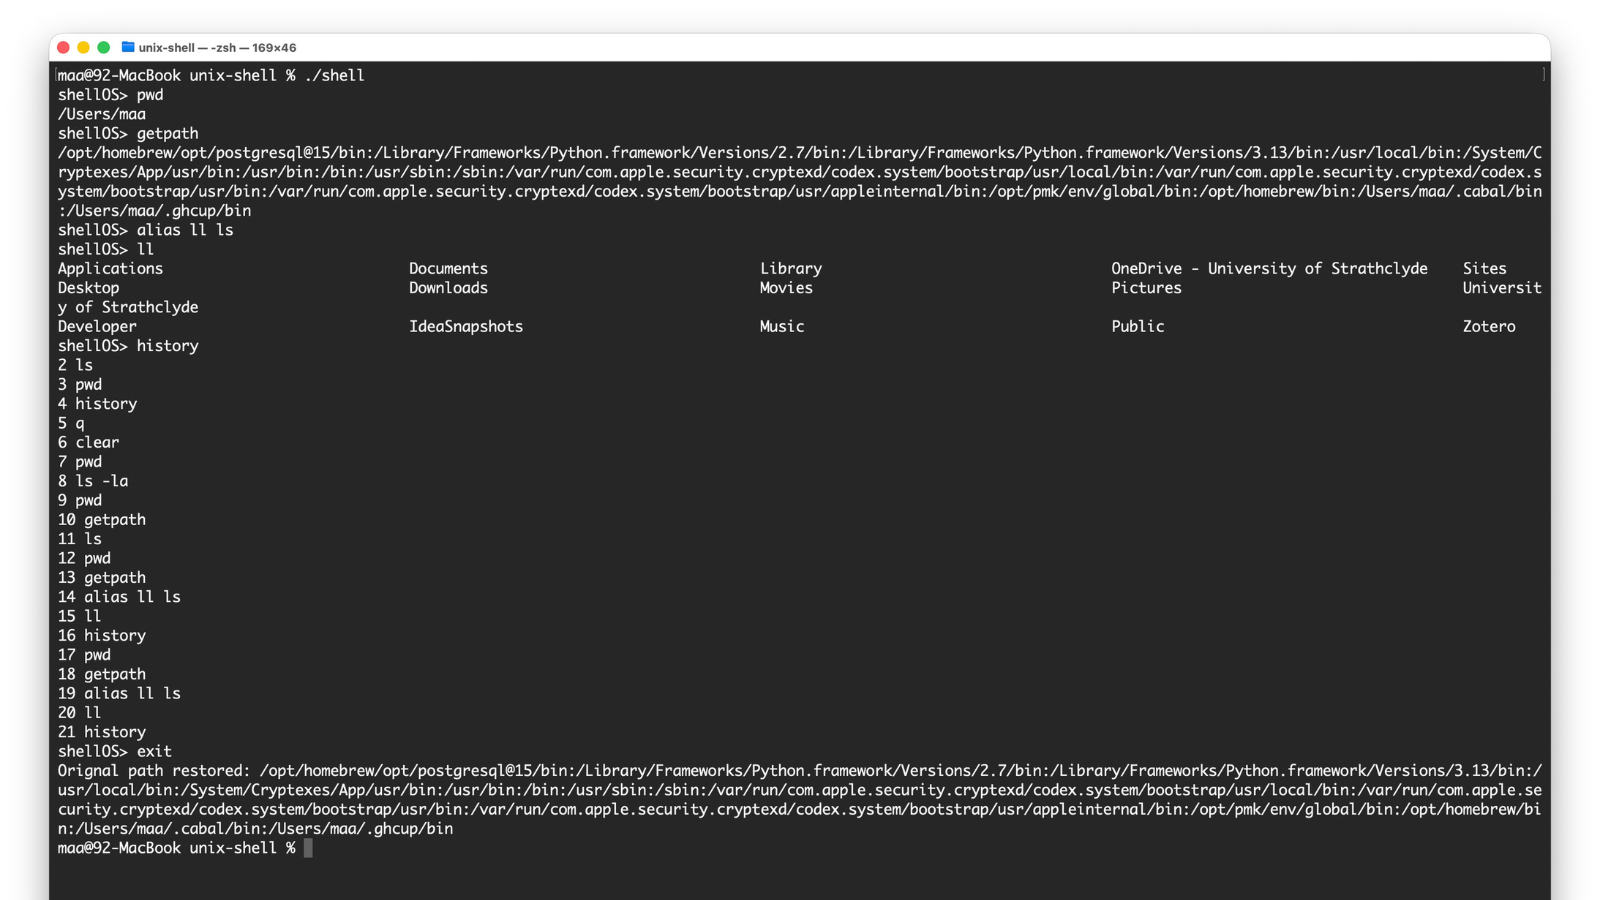Click the 'shellOS> history' command line
Screen dimensions: 1600x900
(x=128, y=345)
